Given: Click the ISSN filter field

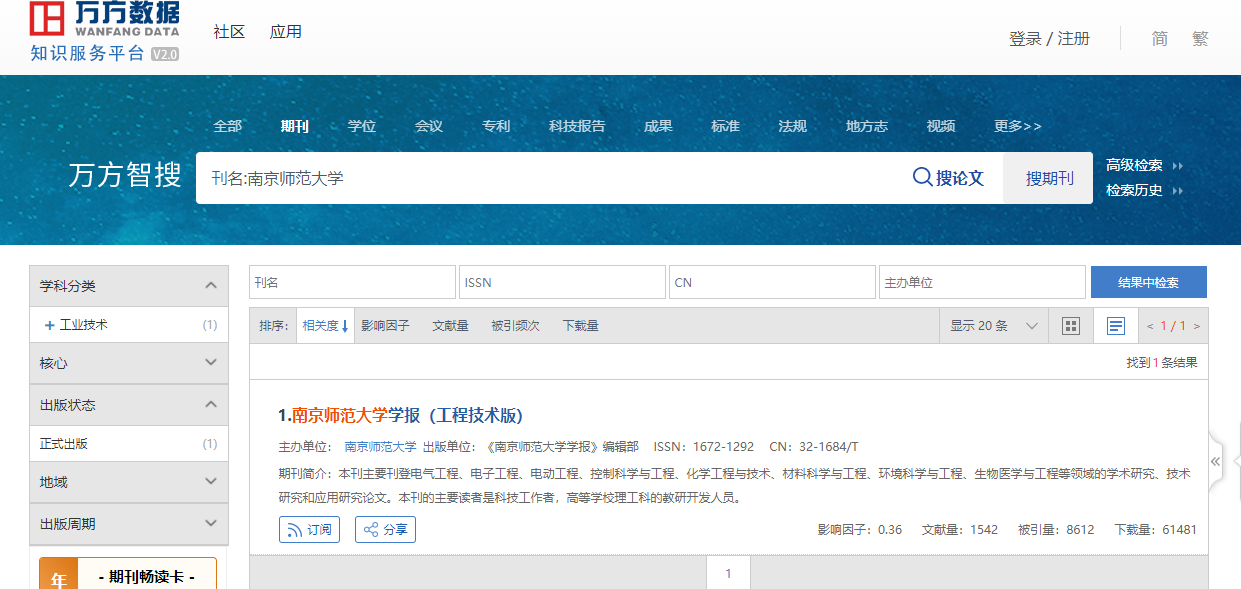Looking at the screenshot, I should [562, 282].
